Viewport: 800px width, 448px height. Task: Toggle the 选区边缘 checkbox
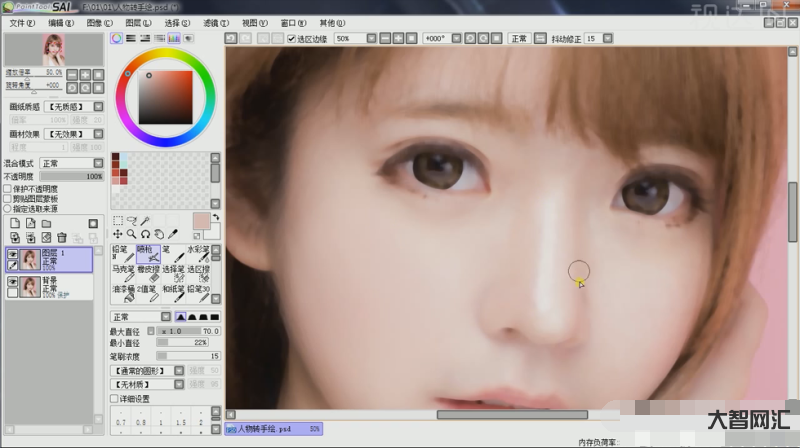coord(291,38)
